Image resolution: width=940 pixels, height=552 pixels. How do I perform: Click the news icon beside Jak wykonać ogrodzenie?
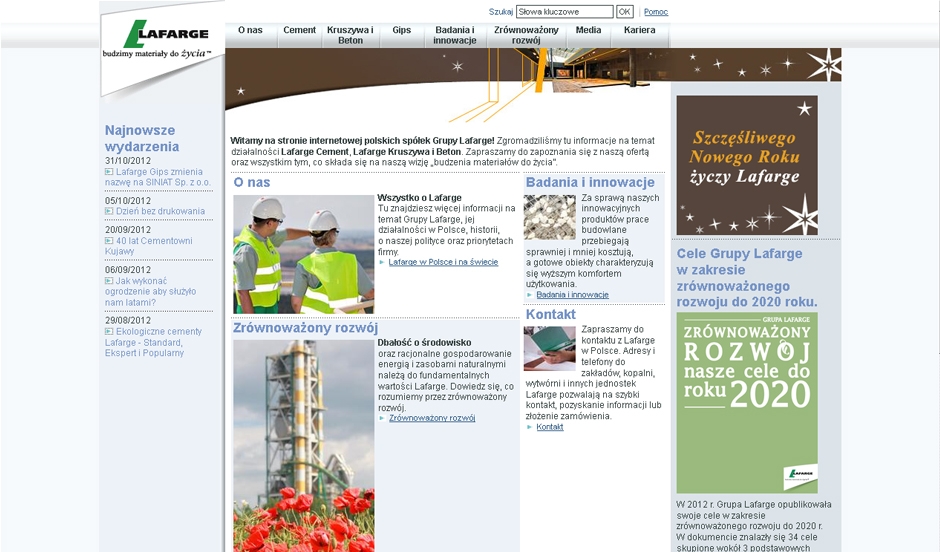[x=109, y=280]
